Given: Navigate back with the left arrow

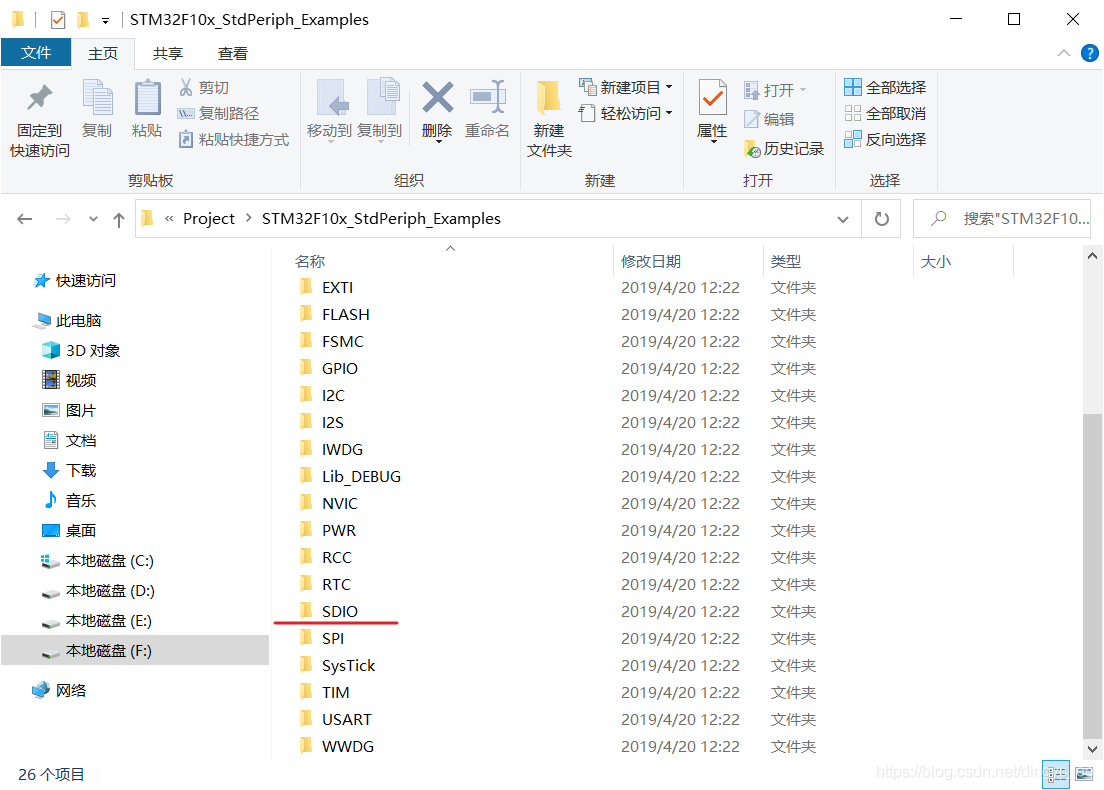Looking at the screenshot, I should tap(25, 219).
